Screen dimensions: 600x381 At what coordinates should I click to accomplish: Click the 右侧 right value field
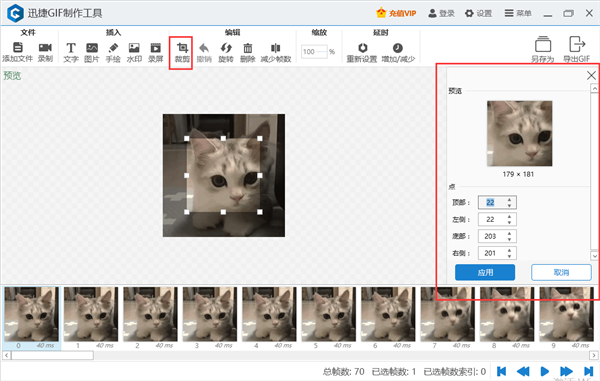tap(497, 253)
